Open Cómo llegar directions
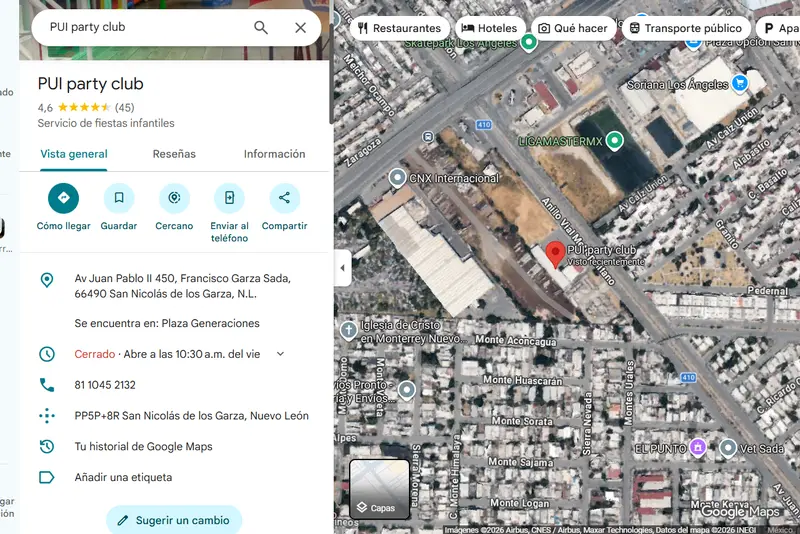The height and width of the screenshot is (534, 800). tap(63, 197)
